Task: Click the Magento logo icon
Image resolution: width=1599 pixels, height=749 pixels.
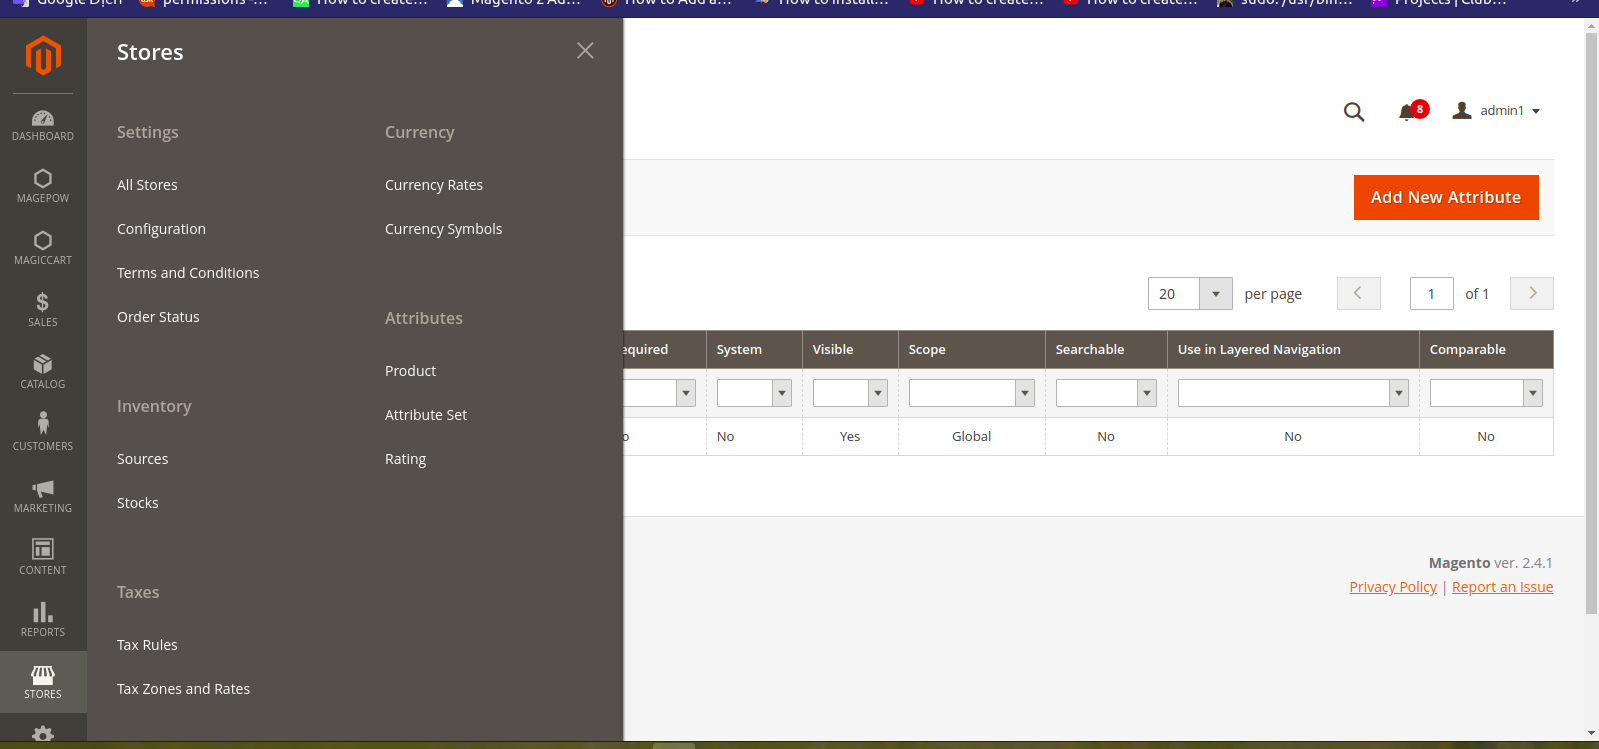Action: [x=43, y=56]
